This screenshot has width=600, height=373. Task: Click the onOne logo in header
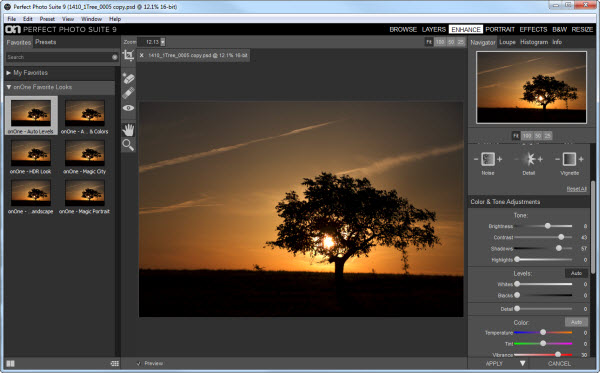(x=13, y=29)
